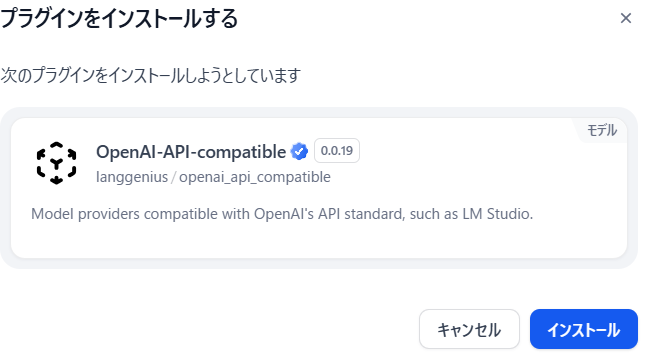
Task: Close the plugin install dialog with X
Action: coord(626,18)
